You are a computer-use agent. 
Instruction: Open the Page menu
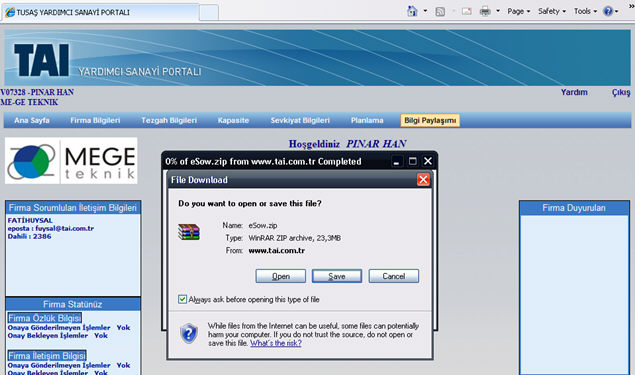point(519,11)
